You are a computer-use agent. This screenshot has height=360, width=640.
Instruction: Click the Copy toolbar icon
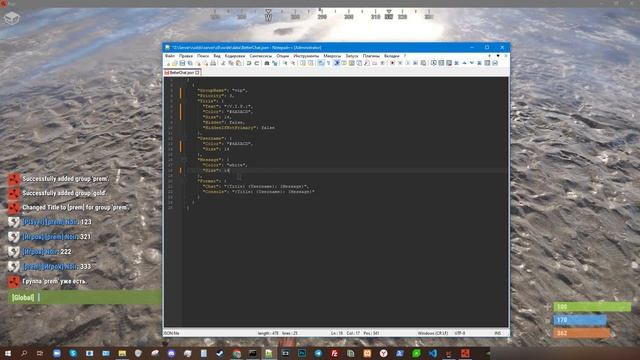(231, 63)
